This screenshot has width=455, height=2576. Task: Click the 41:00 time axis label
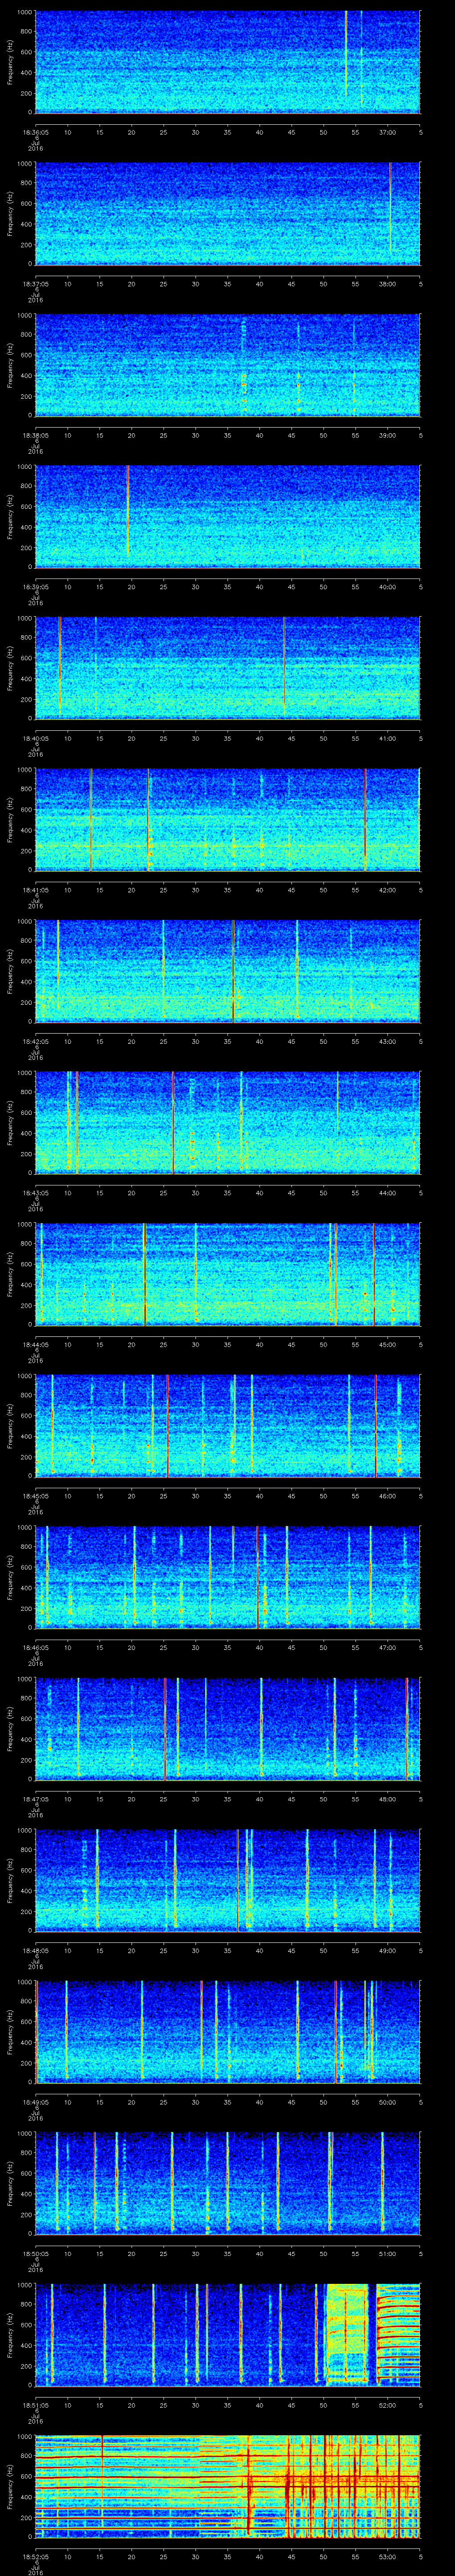tap(388, 739)
